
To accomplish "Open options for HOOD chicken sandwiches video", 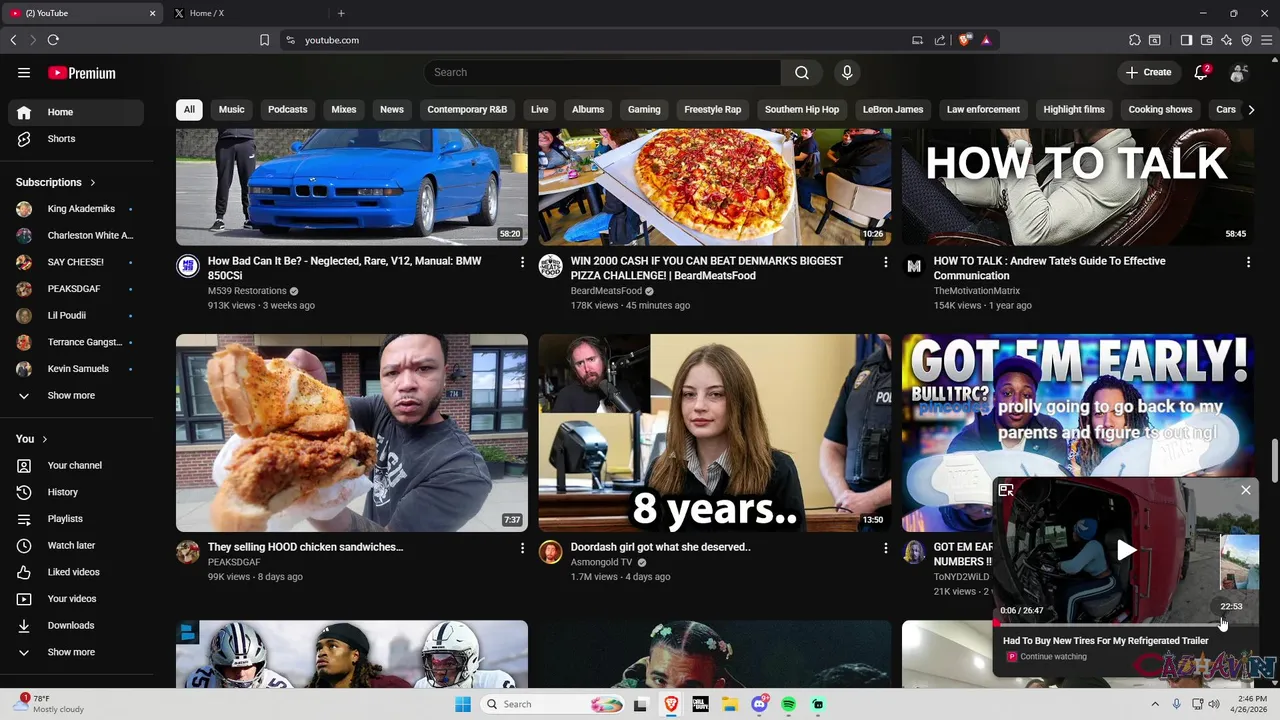I will coord(522,548).
